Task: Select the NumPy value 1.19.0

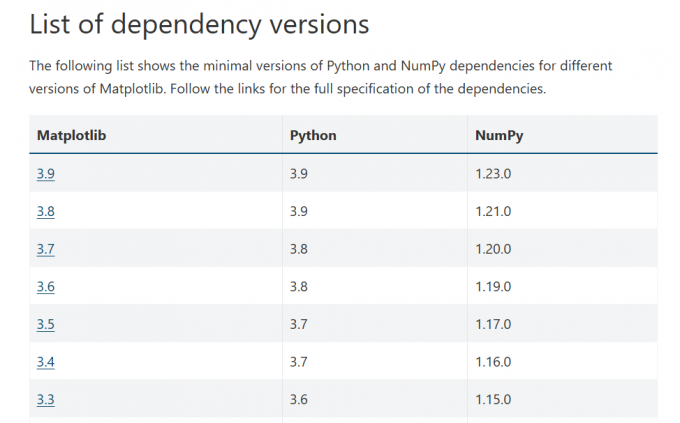Action: tap(493, 286)
